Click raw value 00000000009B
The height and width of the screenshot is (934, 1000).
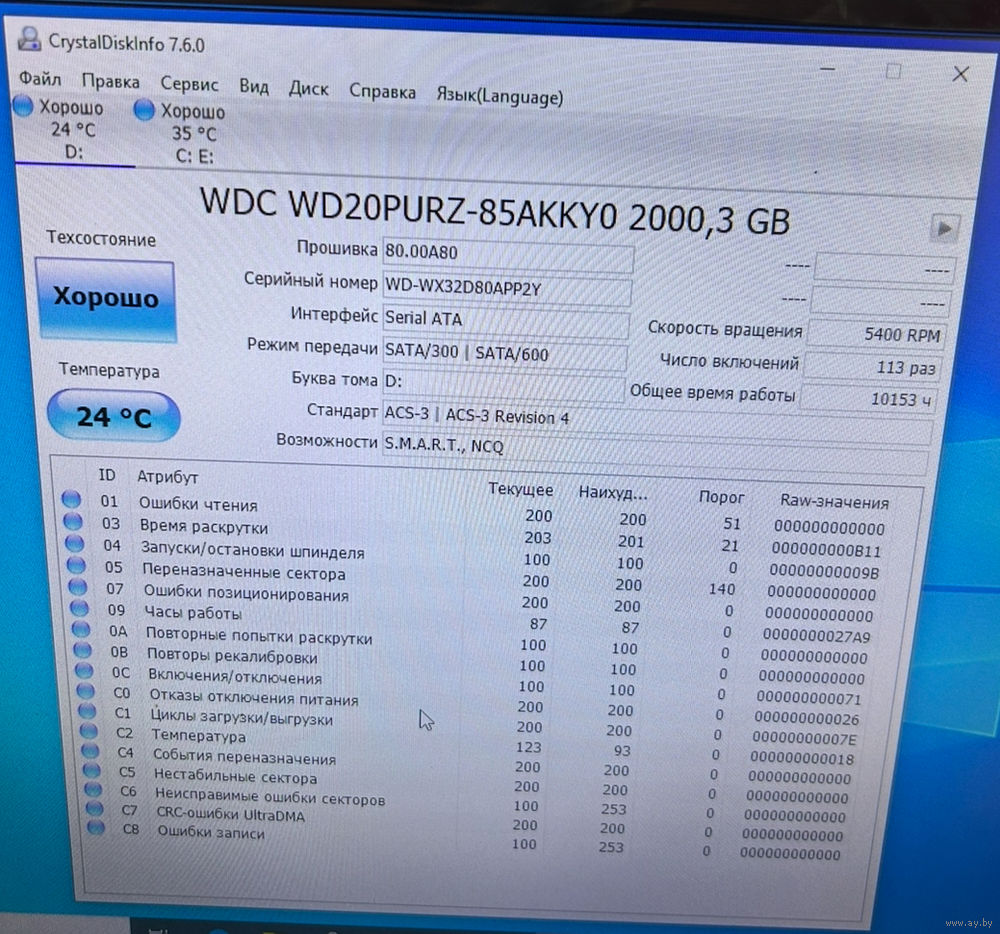coord(824,572)
